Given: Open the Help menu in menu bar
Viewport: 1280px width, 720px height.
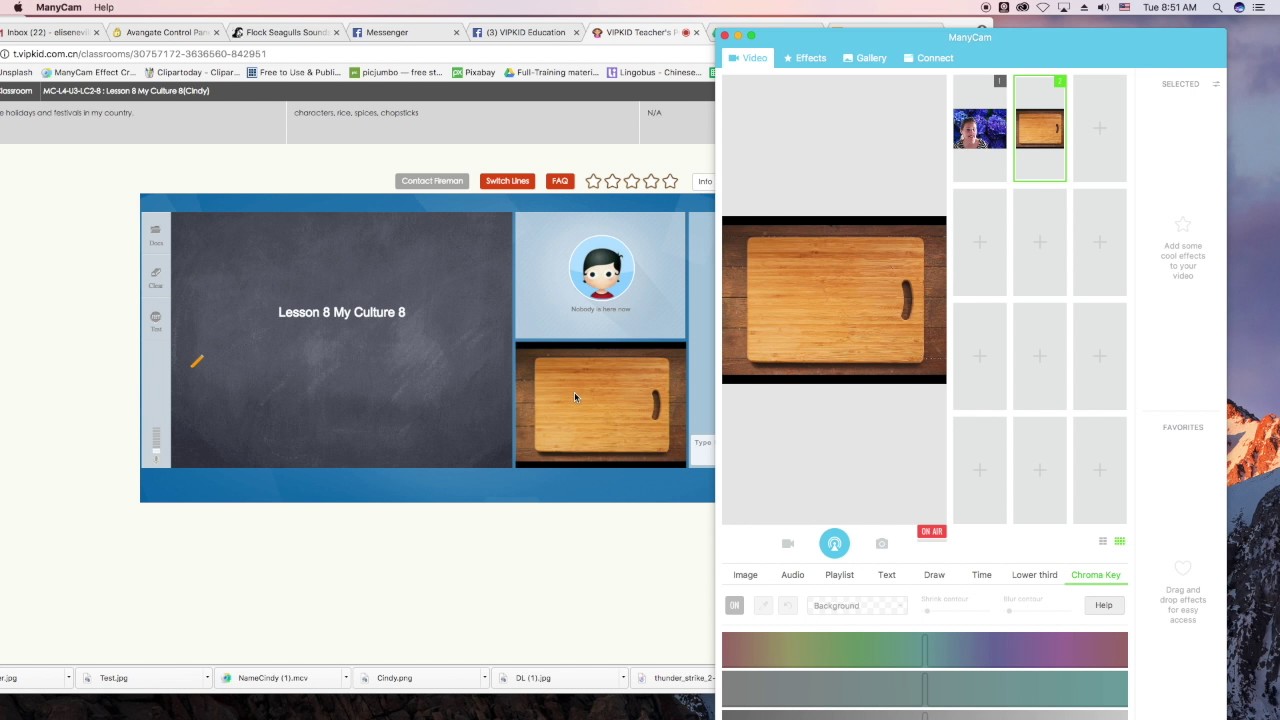Looking at the screenshot, I should tap(104, 7).
